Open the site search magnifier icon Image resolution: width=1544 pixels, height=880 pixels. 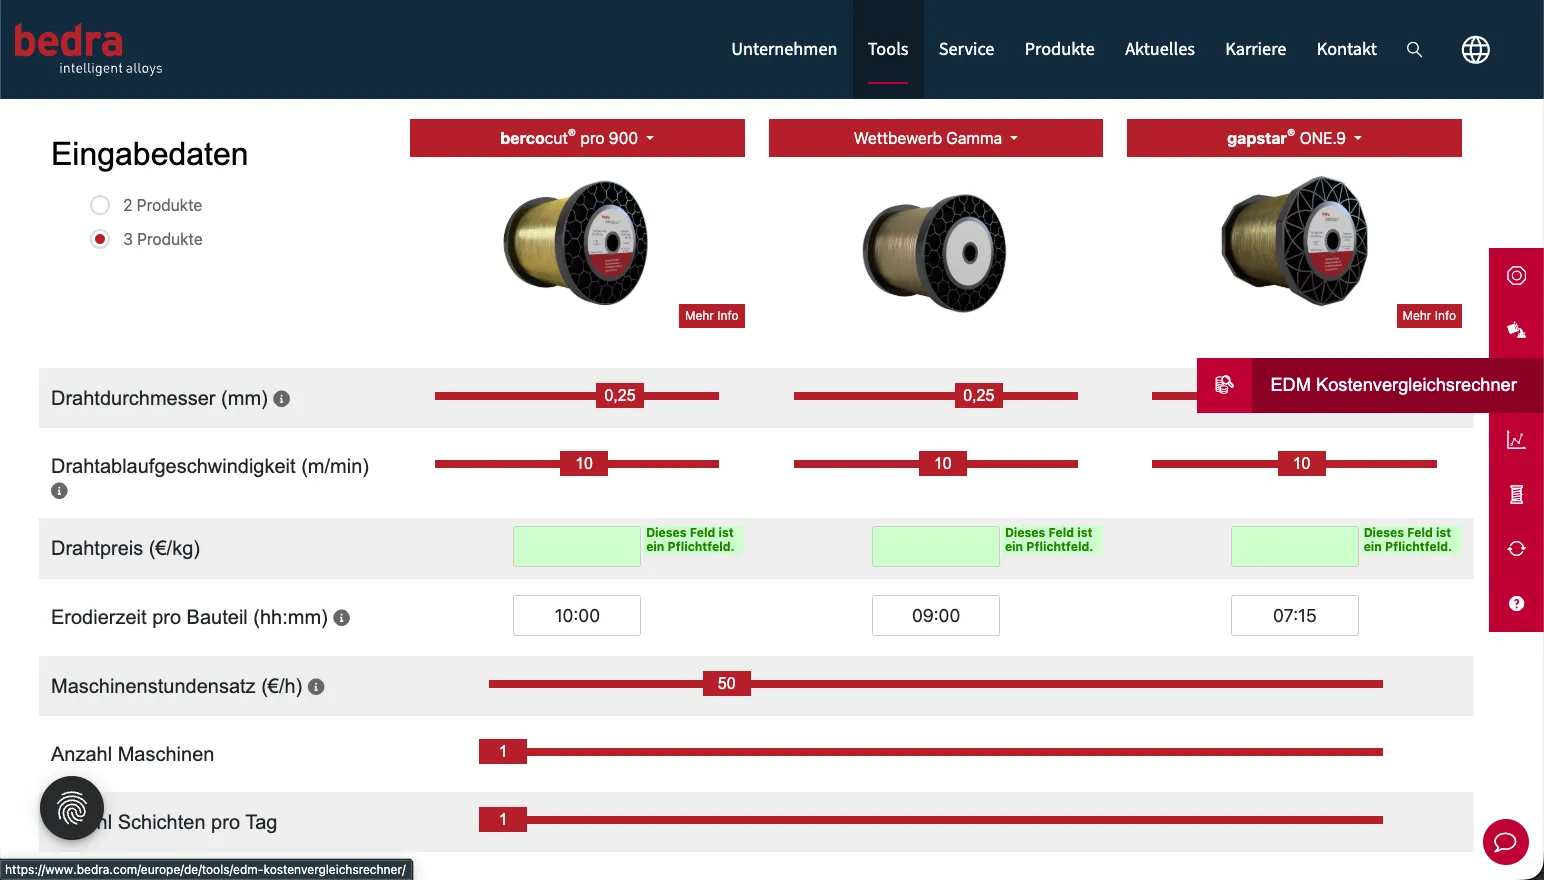(1414, 49)
